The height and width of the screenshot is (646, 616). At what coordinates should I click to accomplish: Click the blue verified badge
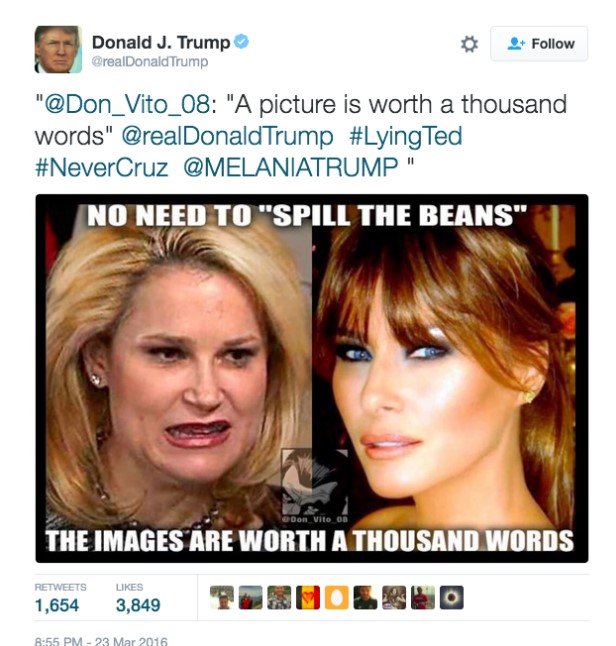point(241,42)
